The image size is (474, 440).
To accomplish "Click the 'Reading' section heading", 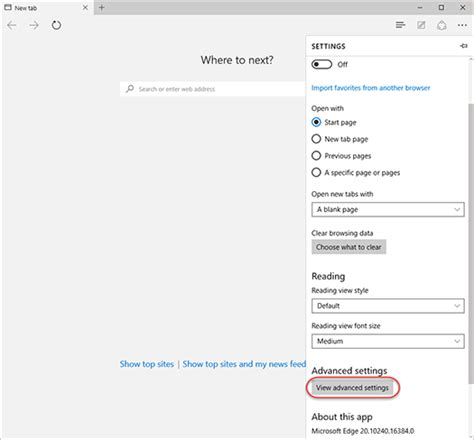I will tap(328, 276).
